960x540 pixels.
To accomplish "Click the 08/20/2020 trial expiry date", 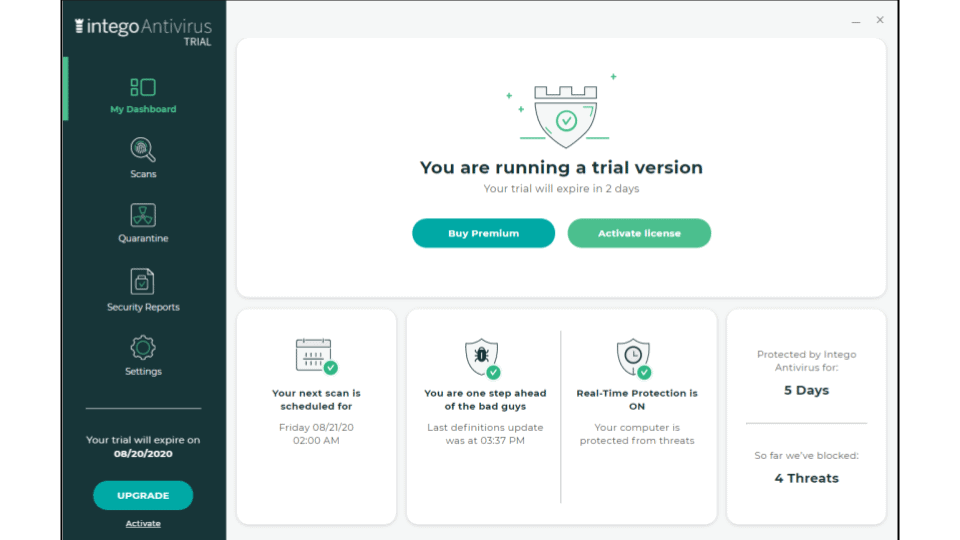I will pos(143,454).
